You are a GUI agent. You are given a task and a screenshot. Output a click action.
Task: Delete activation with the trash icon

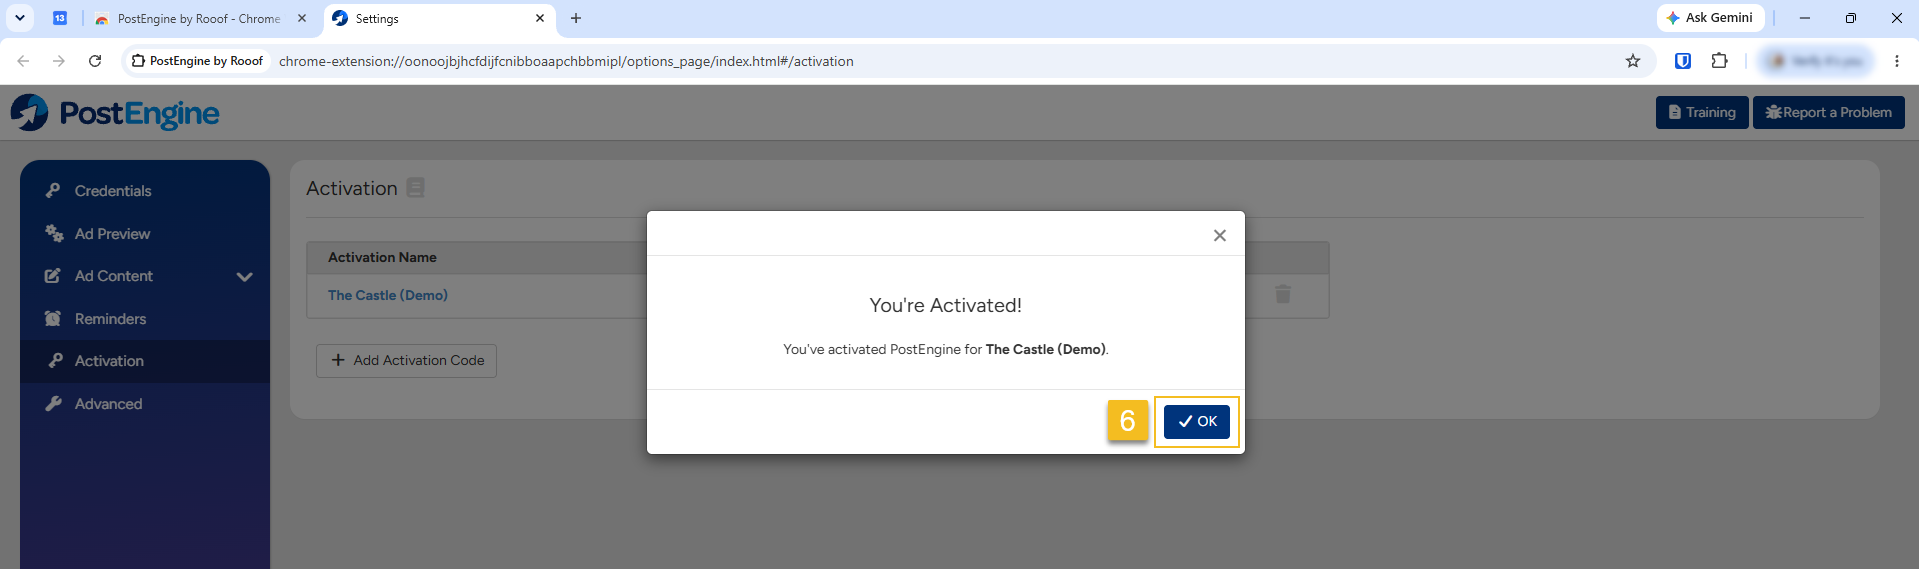coord(1283,294)
